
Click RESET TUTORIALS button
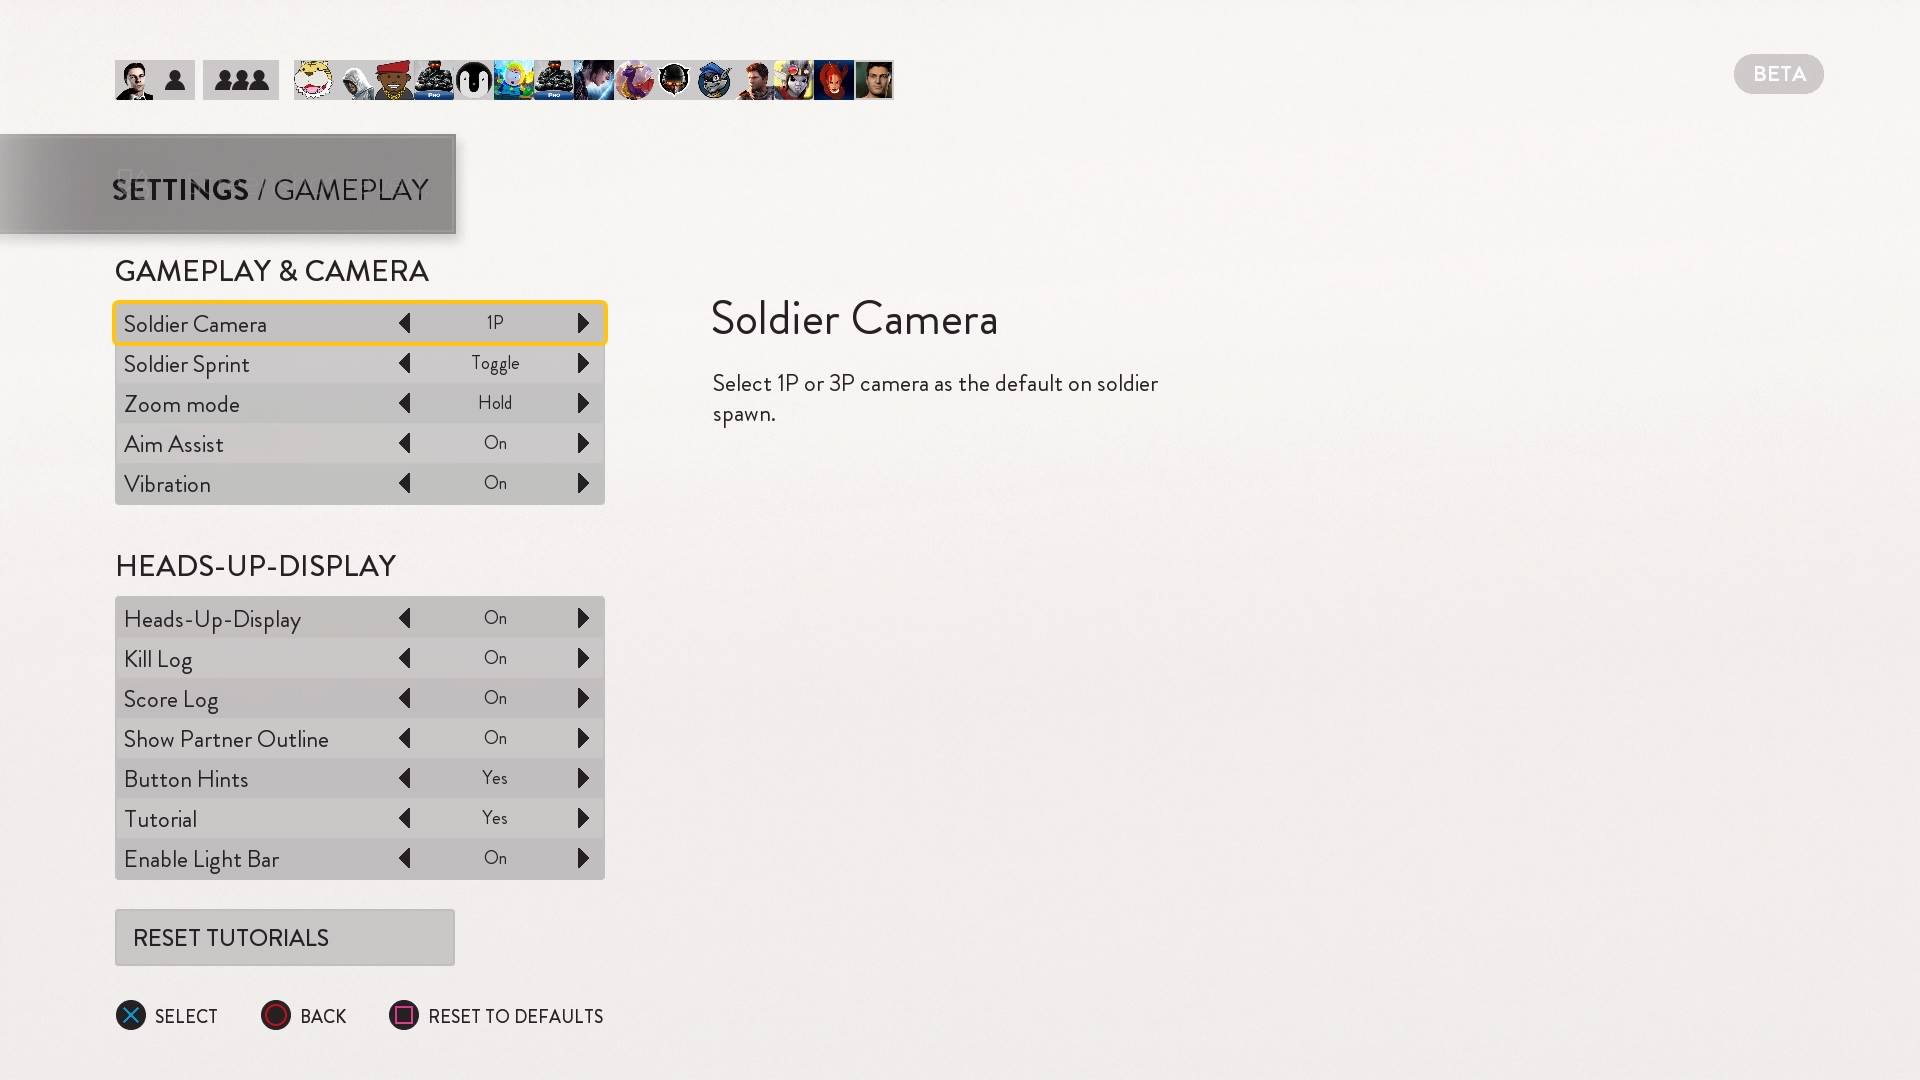[285, 938]
